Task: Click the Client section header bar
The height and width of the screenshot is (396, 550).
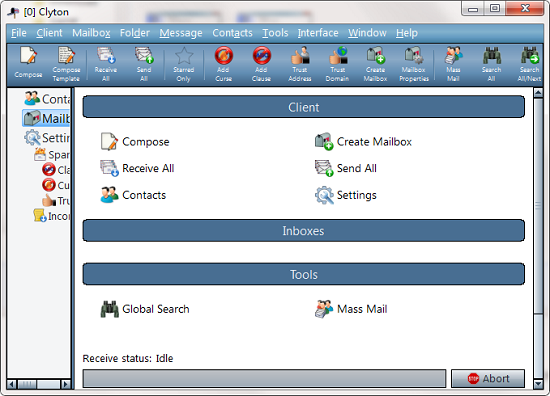Action: tap(304, 107)
